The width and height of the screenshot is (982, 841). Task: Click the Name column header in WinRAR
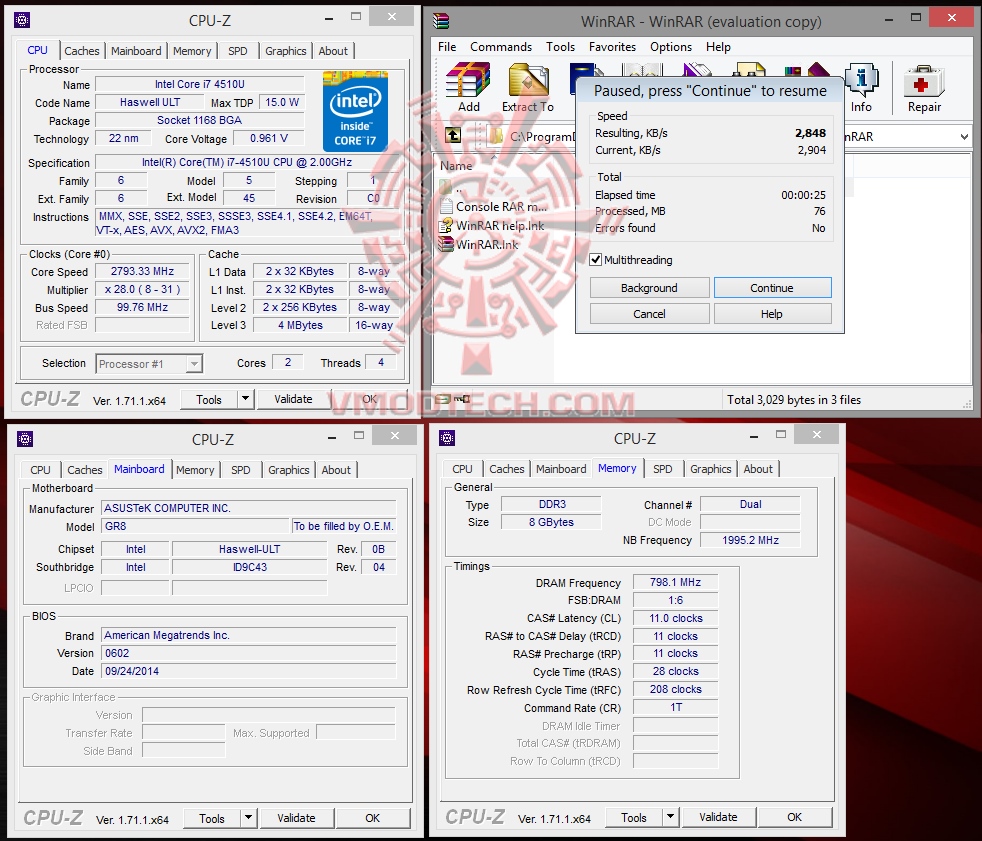pos(456,166)
